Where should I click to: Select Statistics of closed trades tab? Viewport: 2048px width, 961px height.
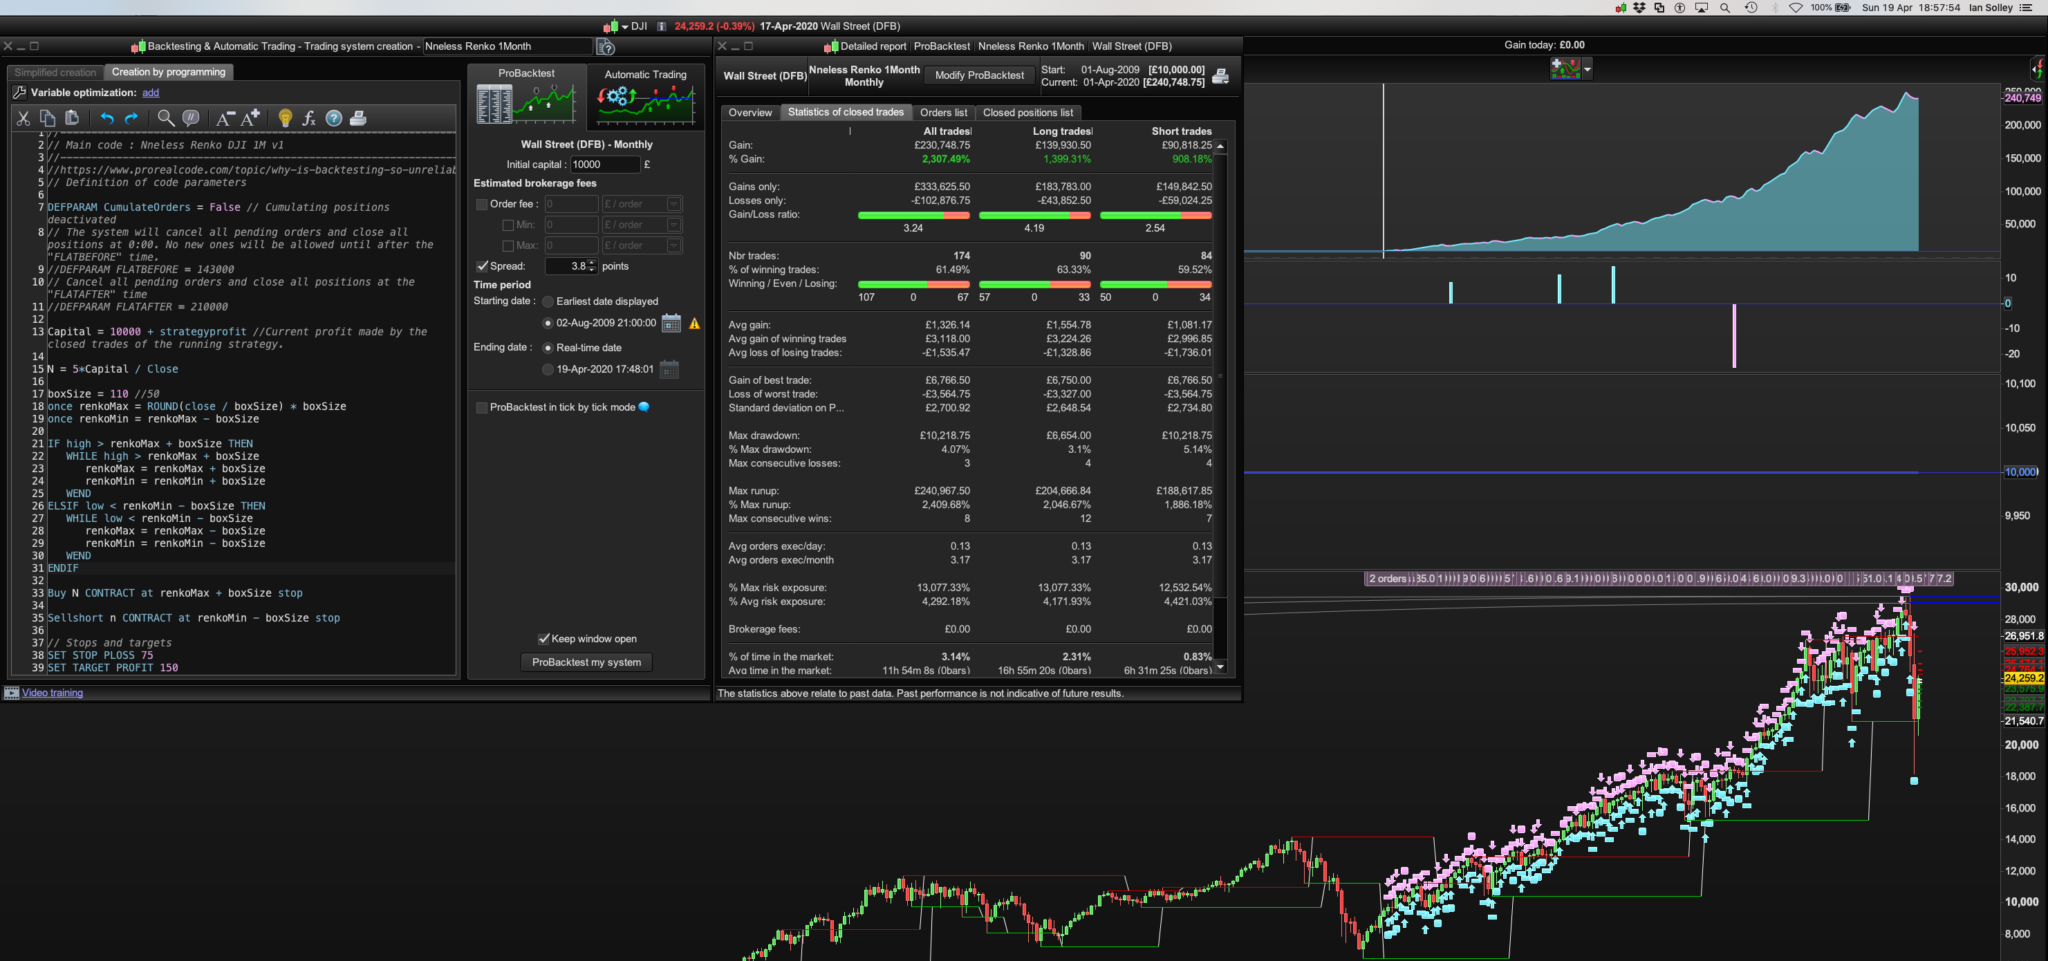846,112
